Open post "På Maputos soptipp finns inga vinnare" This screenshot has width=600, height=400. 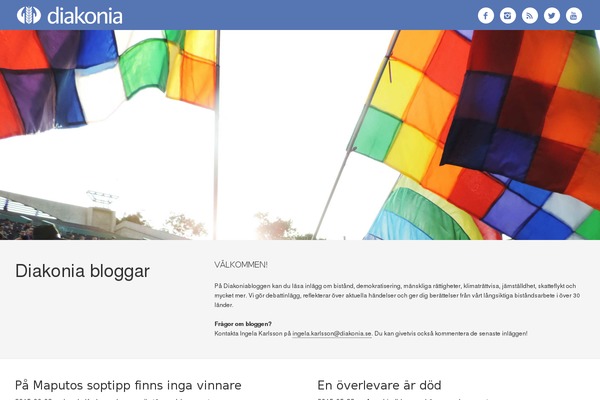tap(128, 385)
